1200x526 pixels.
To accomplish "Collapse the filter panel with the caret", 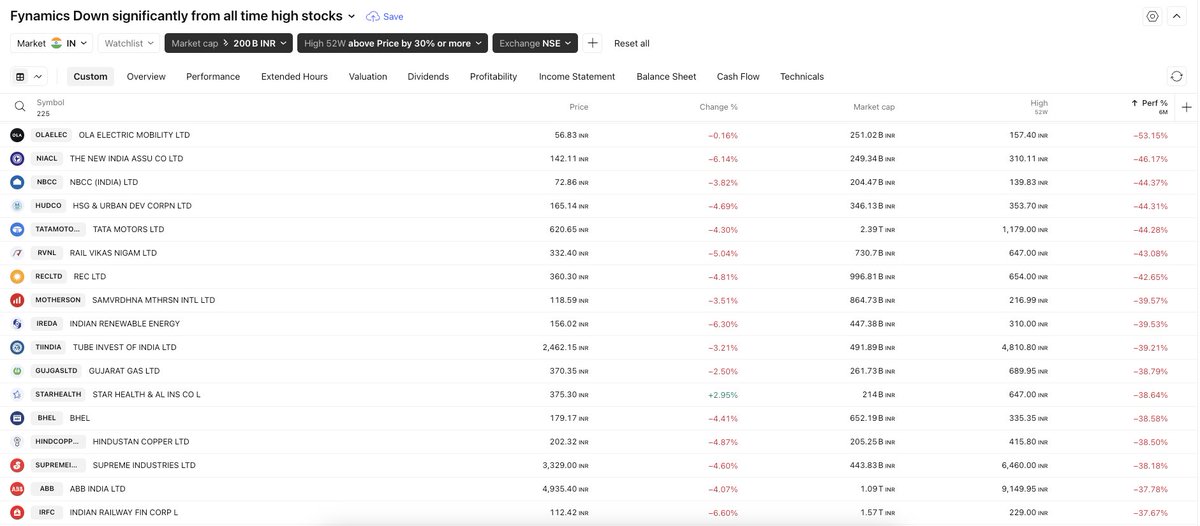I will point(1178,16).
